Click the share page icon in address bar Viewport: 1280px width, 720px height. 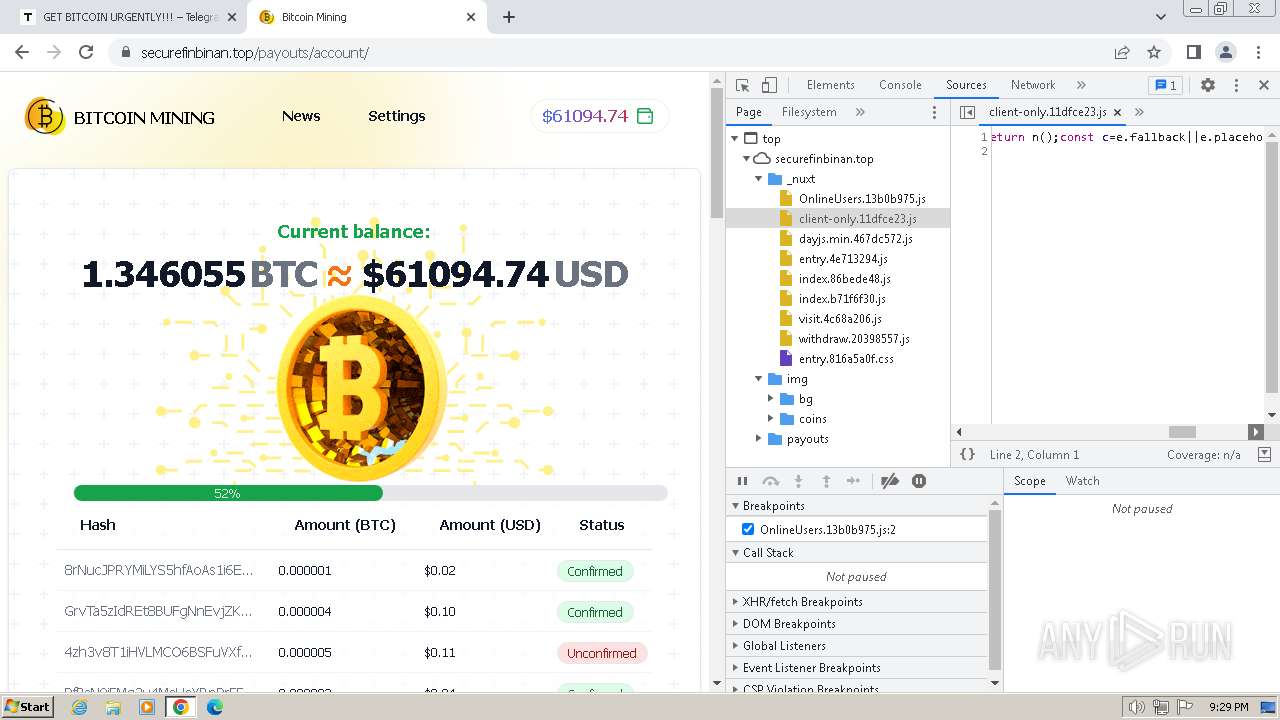click(1122, 52)
